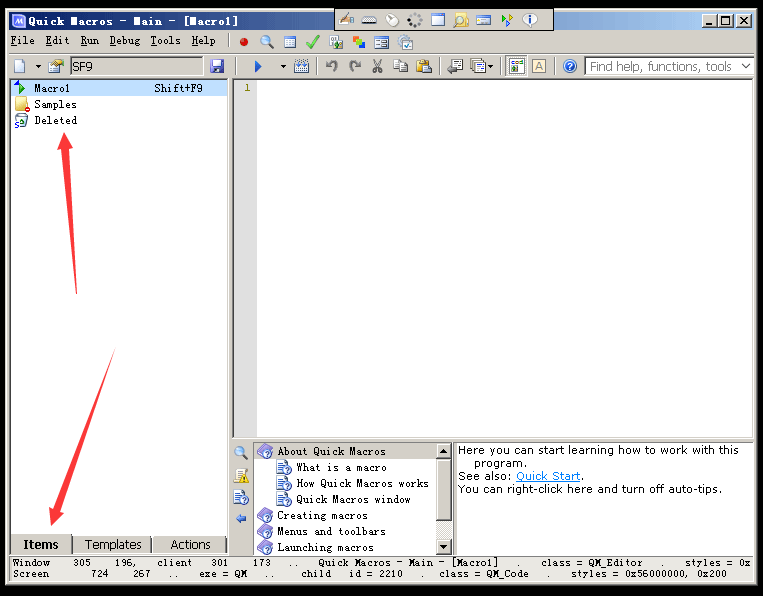The image size is (763, 596).
Task: Click the magnifier icon beside help tree
Action: [241, 452]
